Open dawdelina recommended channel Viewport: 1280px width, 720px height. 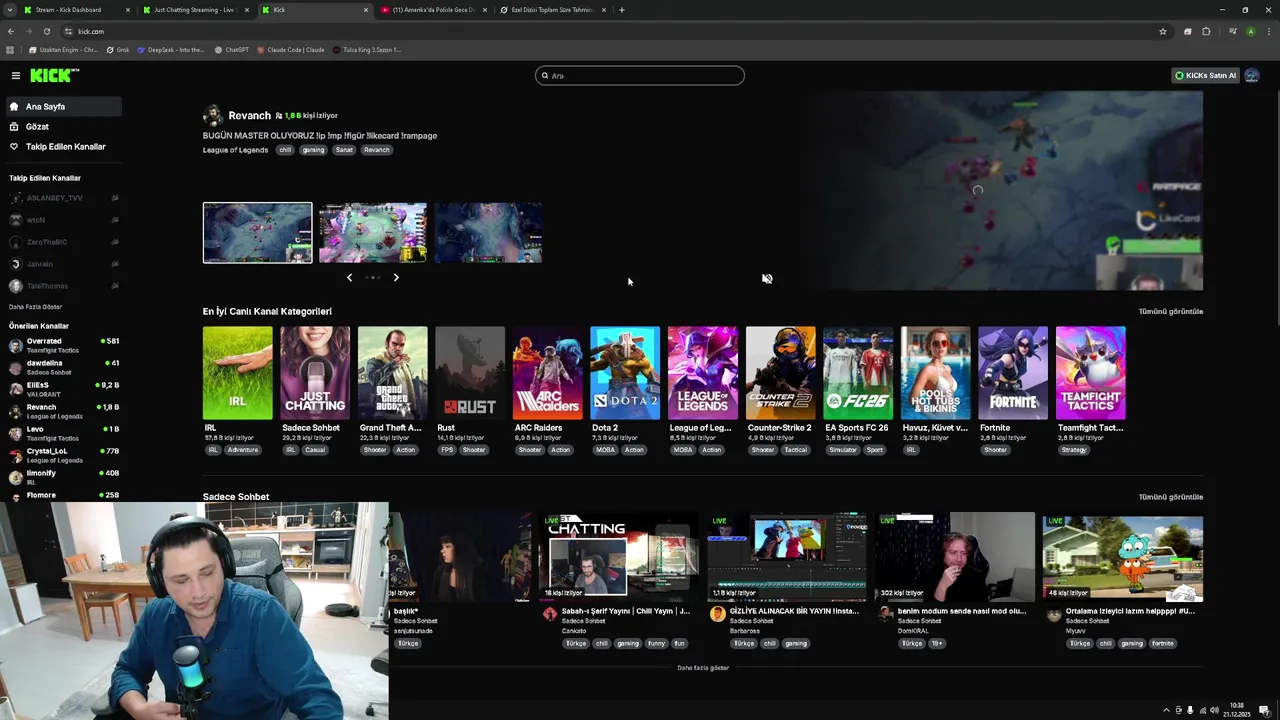point(62,367)
